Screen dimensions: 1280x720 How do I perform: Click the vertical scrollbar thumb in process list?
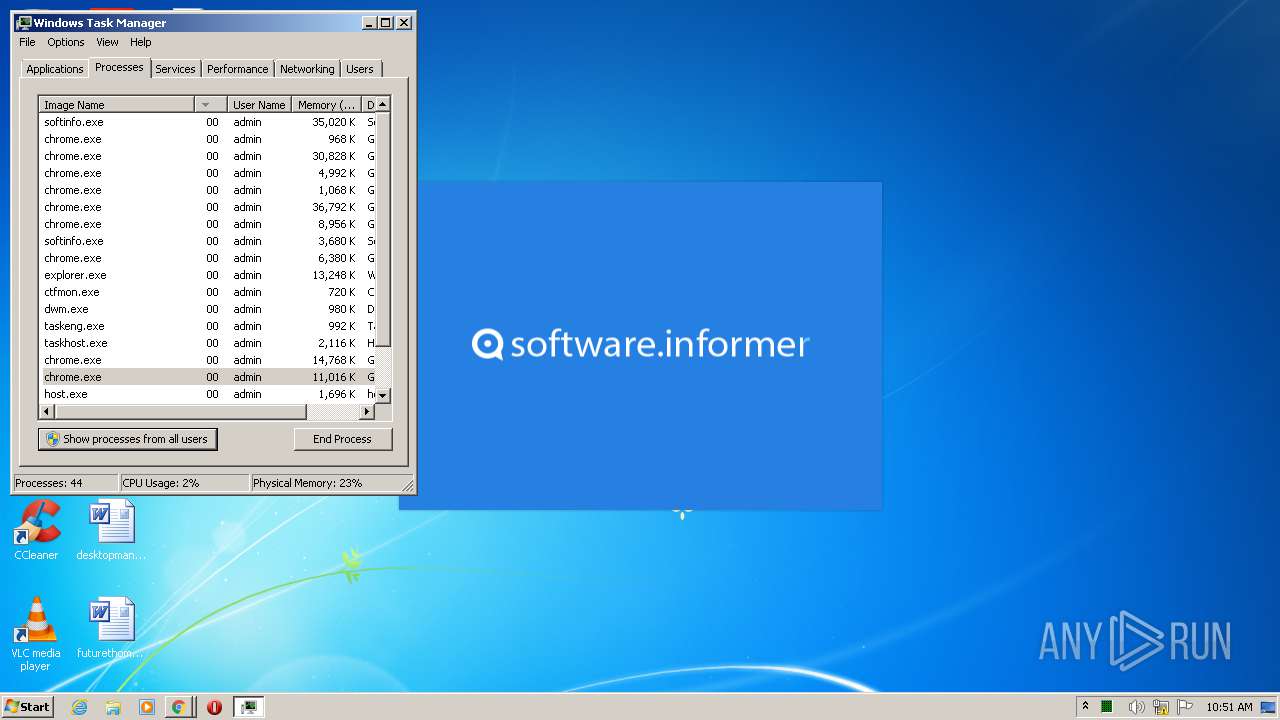tap(383, 229)
